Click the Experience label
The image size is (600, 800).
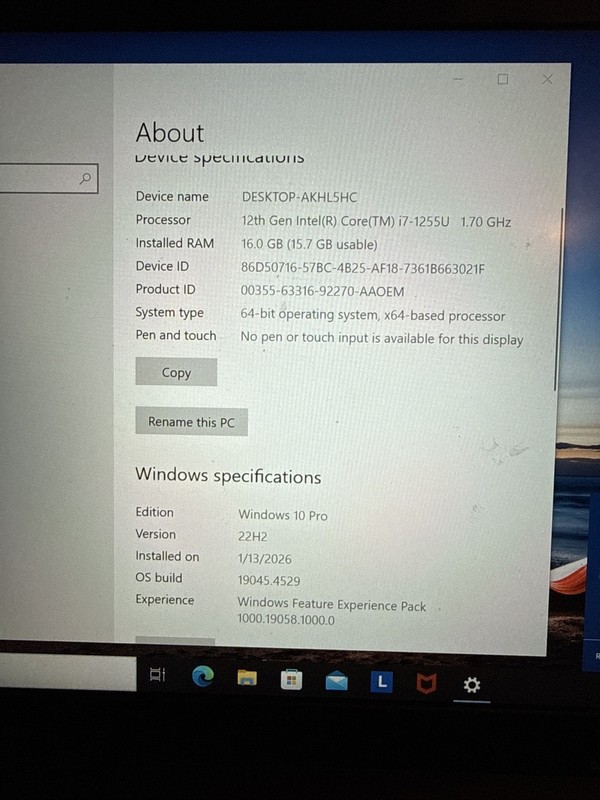164,599
